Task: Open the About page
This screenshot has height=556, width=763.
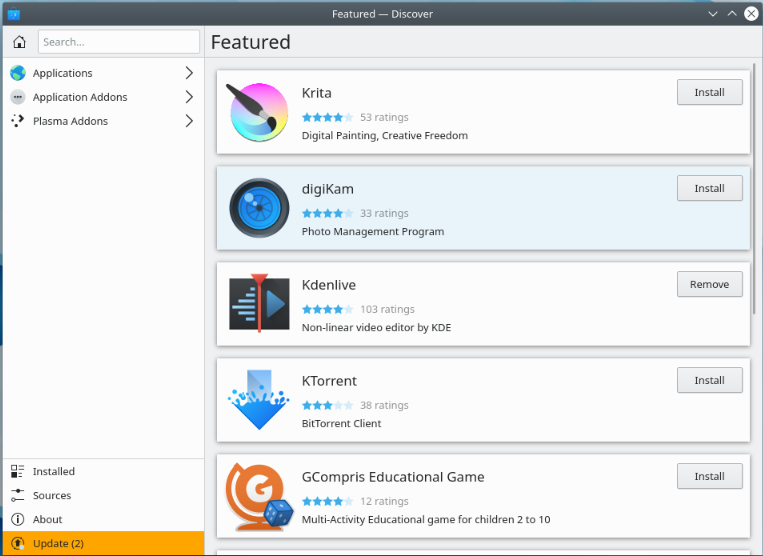Action: [x=103, y=520]
